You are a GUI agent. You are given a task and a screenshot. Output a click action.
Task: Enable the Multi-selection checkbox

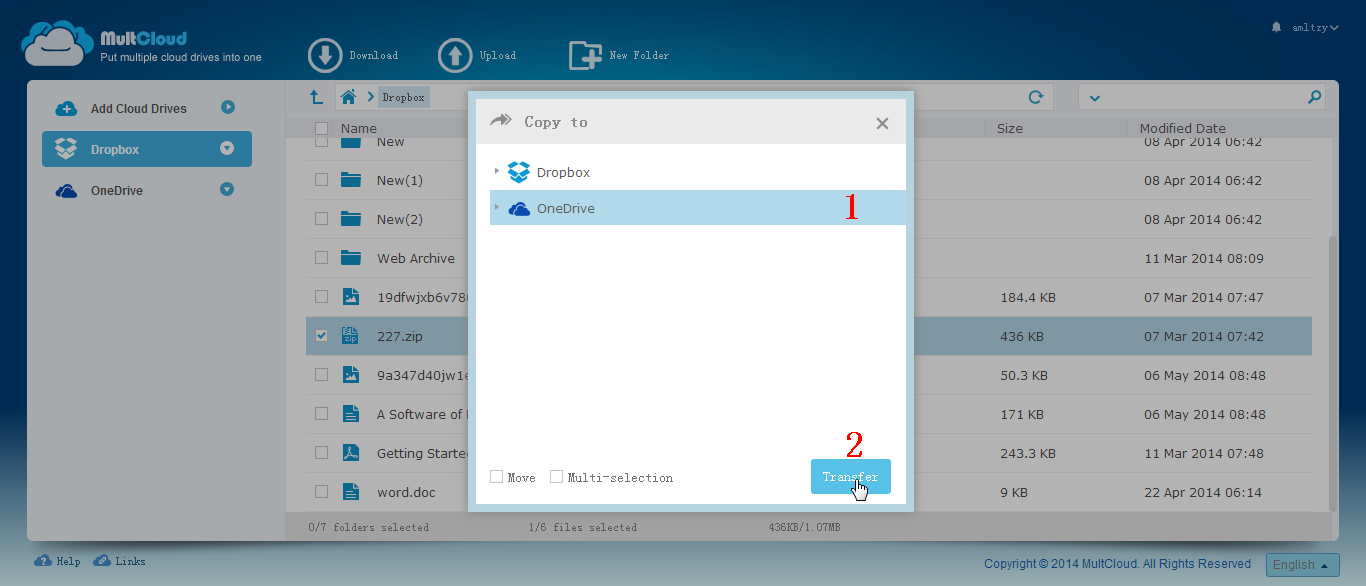557,477
